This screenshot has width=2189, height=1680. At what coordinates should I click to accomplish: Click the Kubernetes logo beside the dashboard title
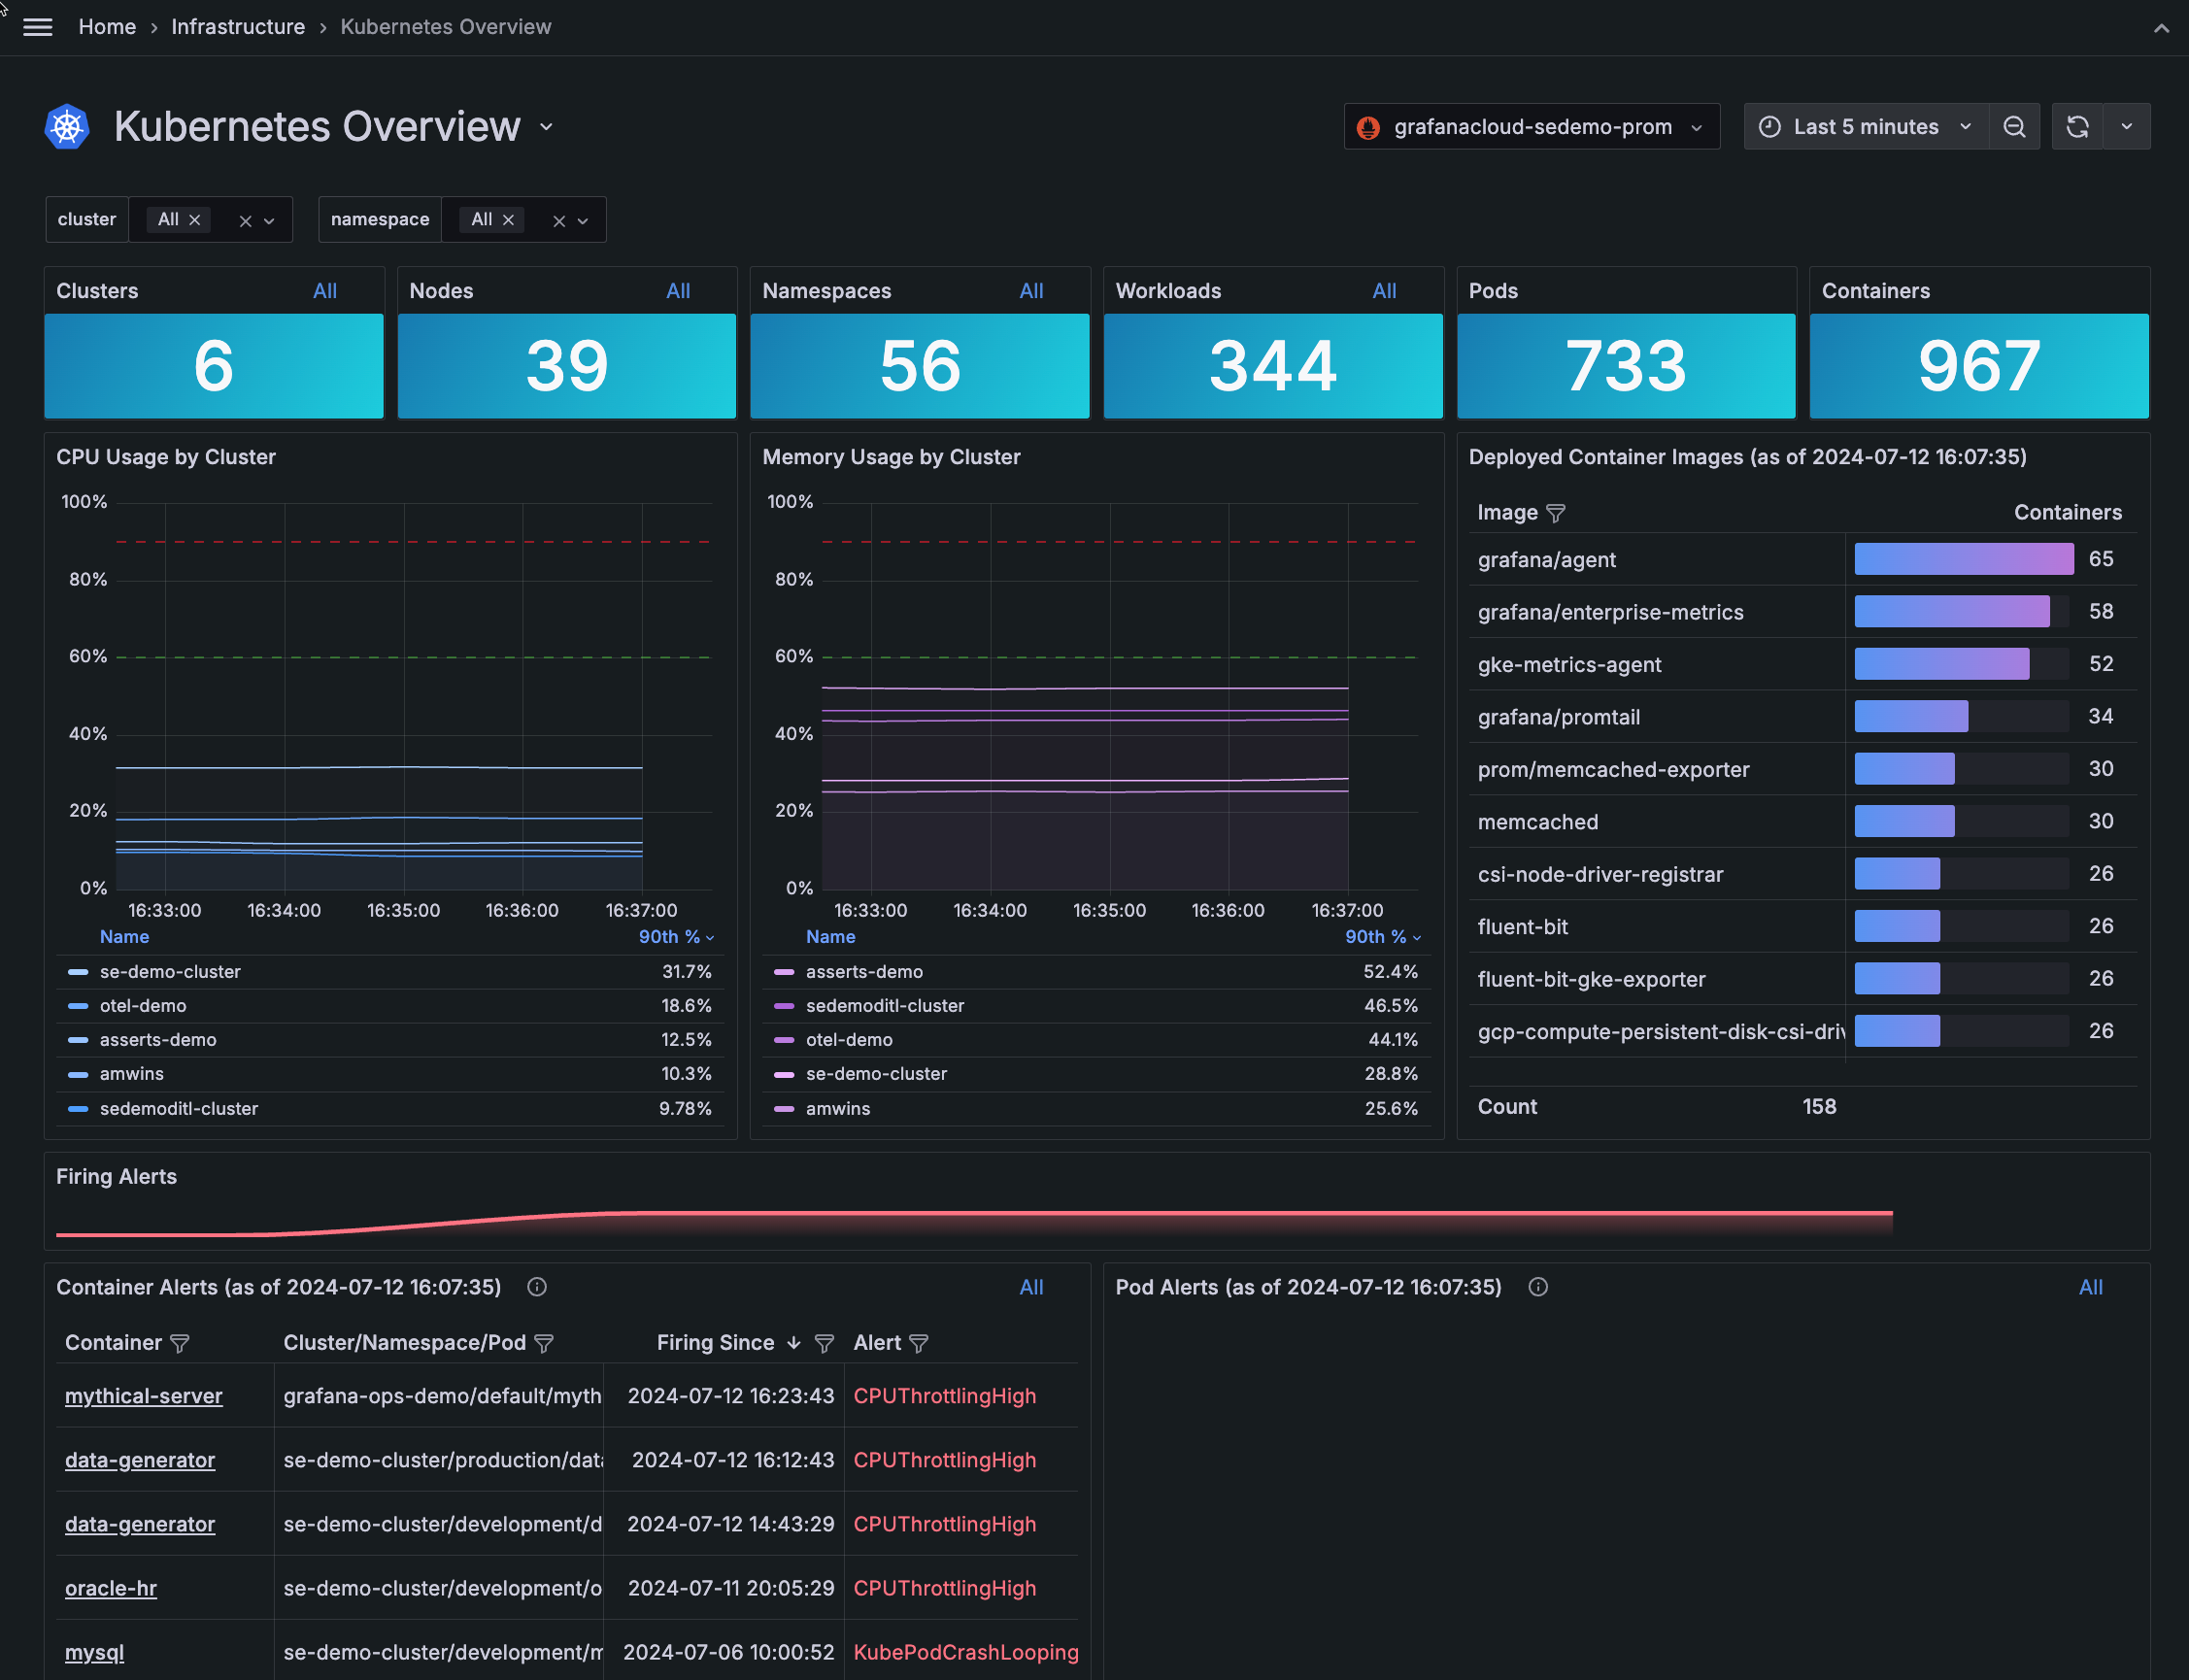[x=66, y=126]
